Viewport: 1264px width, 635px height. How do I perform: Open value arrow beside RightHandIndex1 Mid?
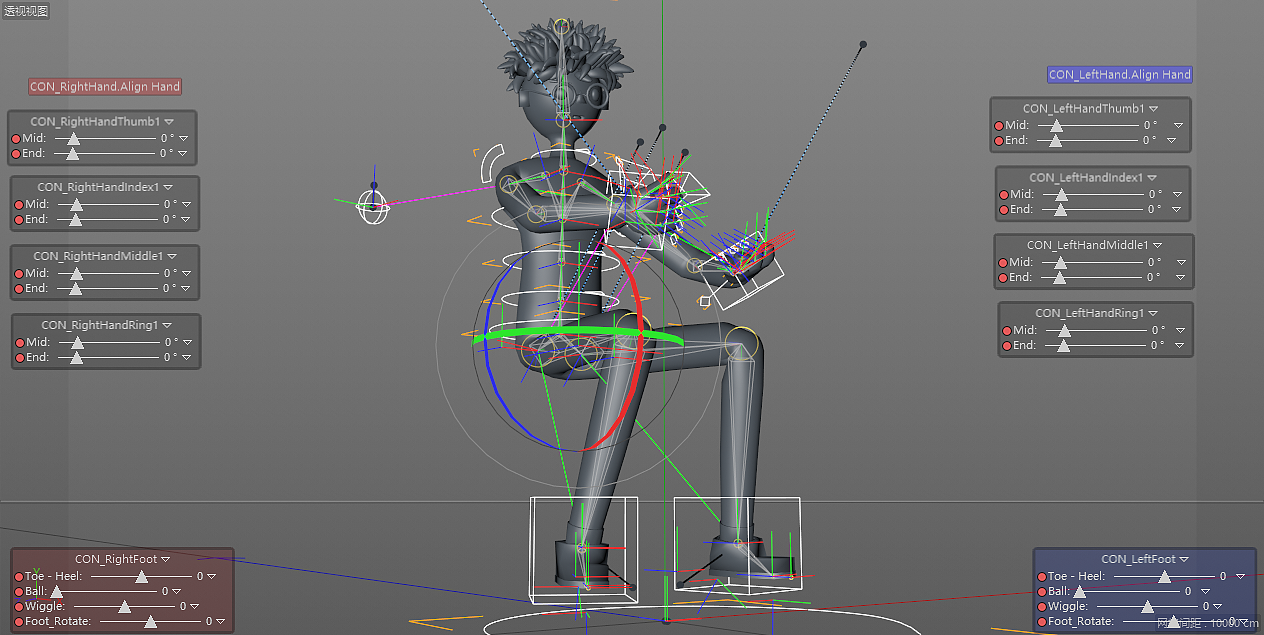186,204
